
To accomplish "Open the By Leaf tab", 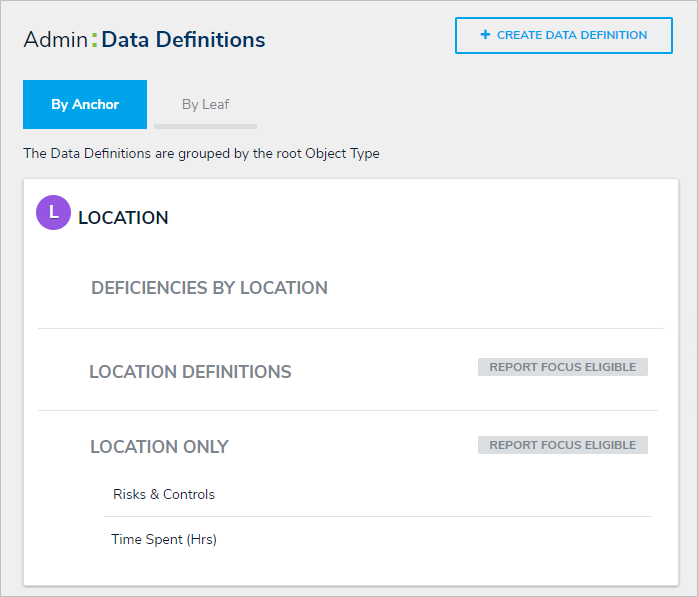I will click(x=206, y=104).
